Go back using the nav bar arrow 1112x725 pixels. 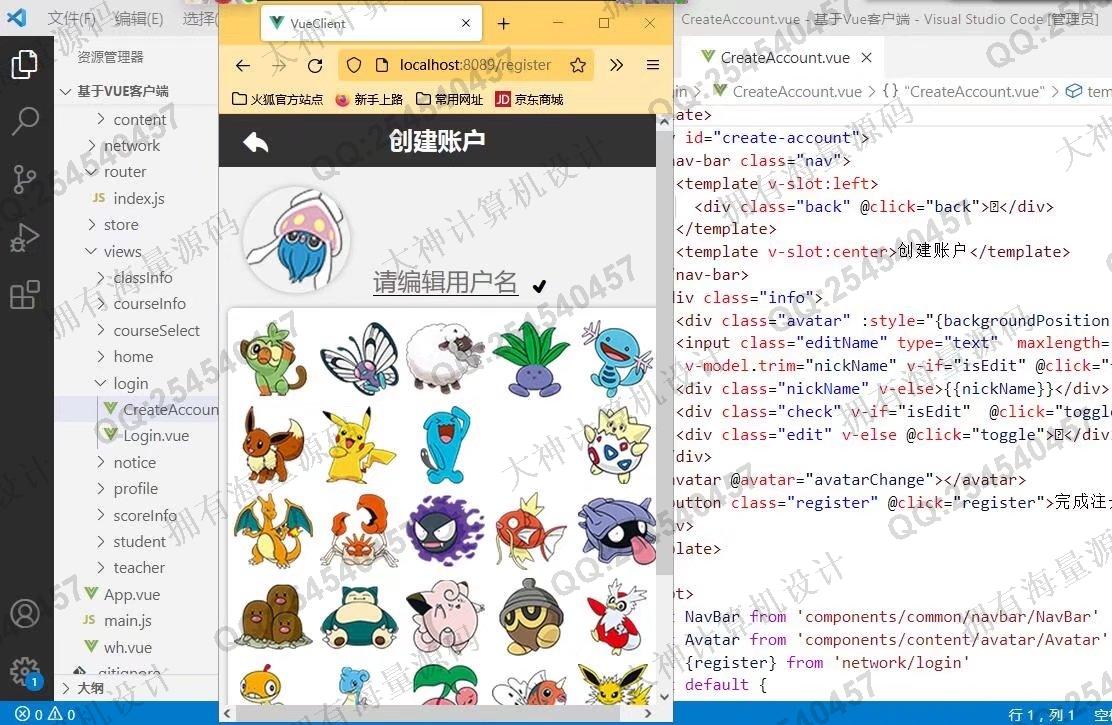pyautogui.click(x=255, y=142)
